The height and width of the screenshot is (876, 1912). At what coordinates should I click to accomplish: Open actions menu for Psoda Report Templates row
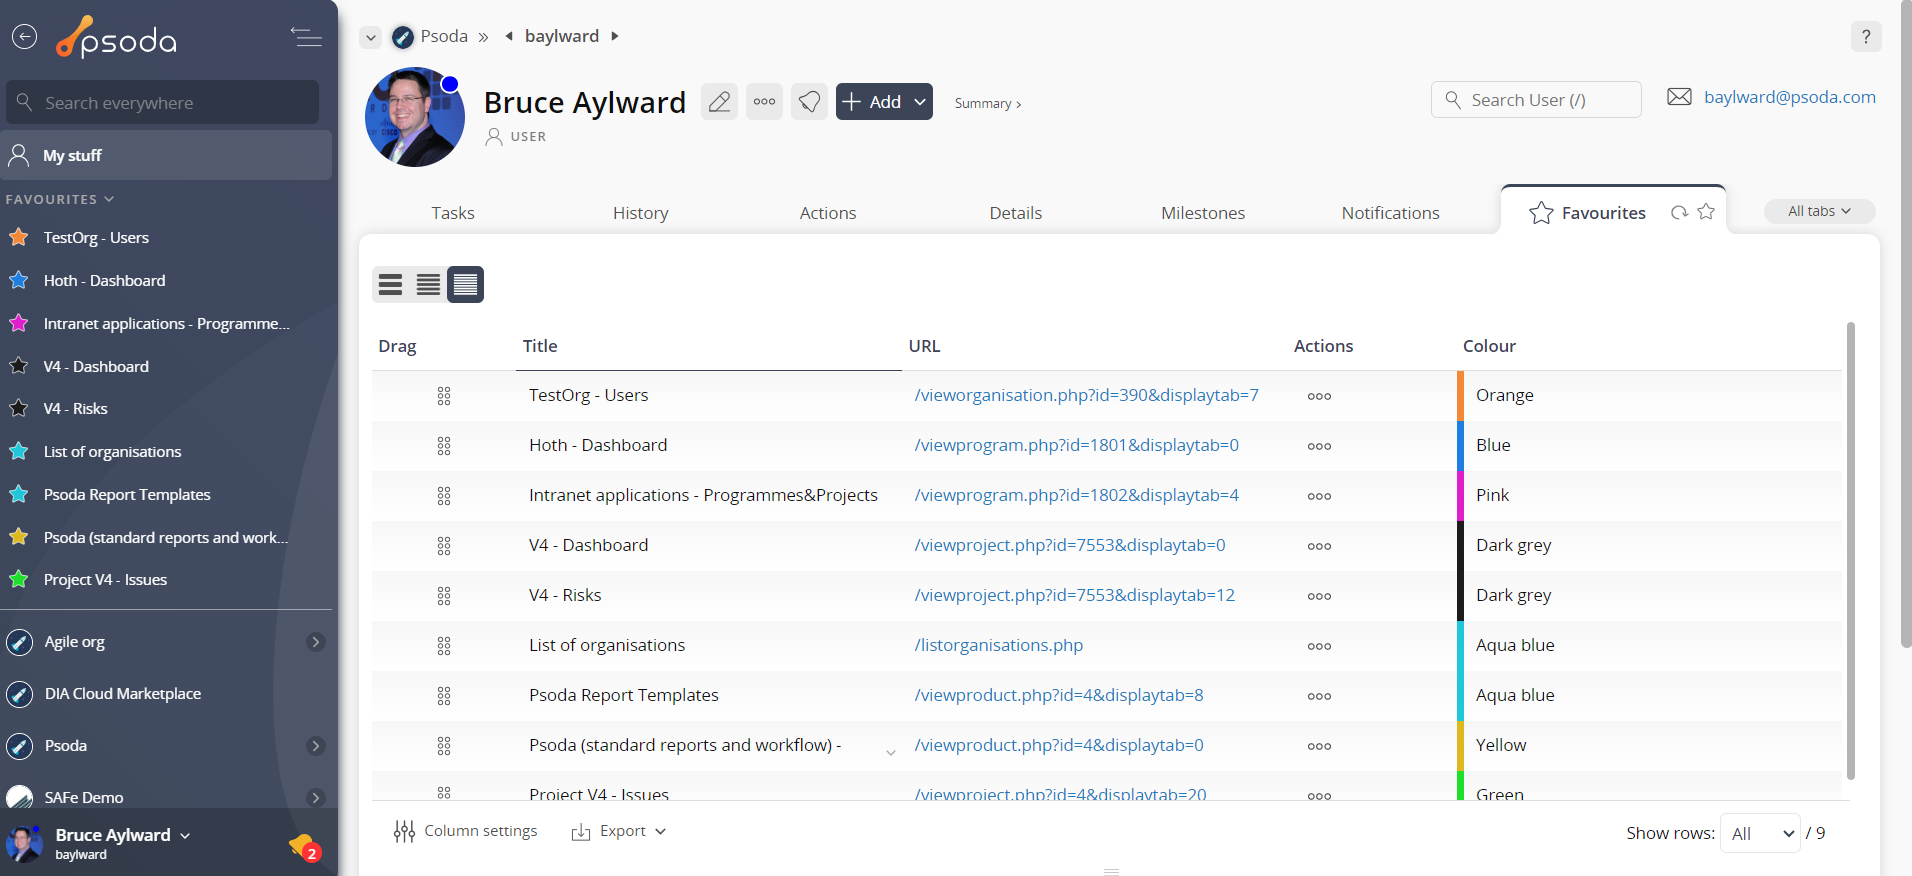tap(1319, 696)
